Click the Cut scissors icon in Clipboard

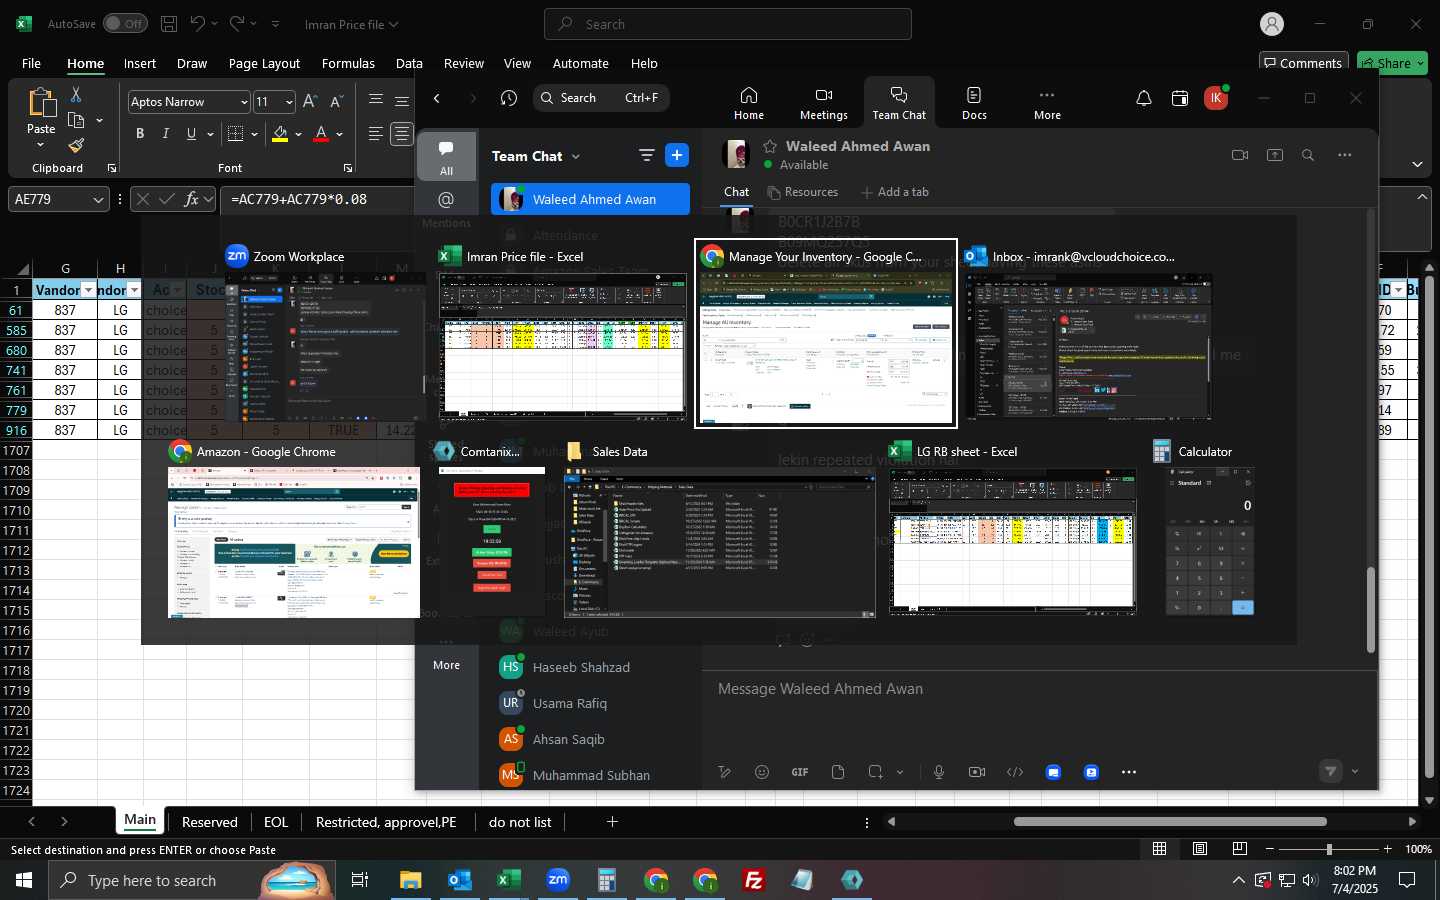(x=76, y=94)
